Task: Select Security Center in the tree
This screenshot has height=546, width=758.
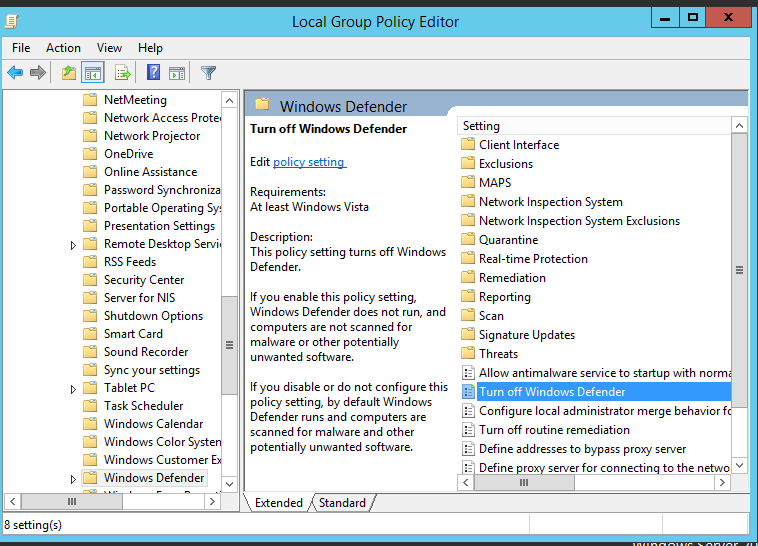Action: tap(144, 280)
